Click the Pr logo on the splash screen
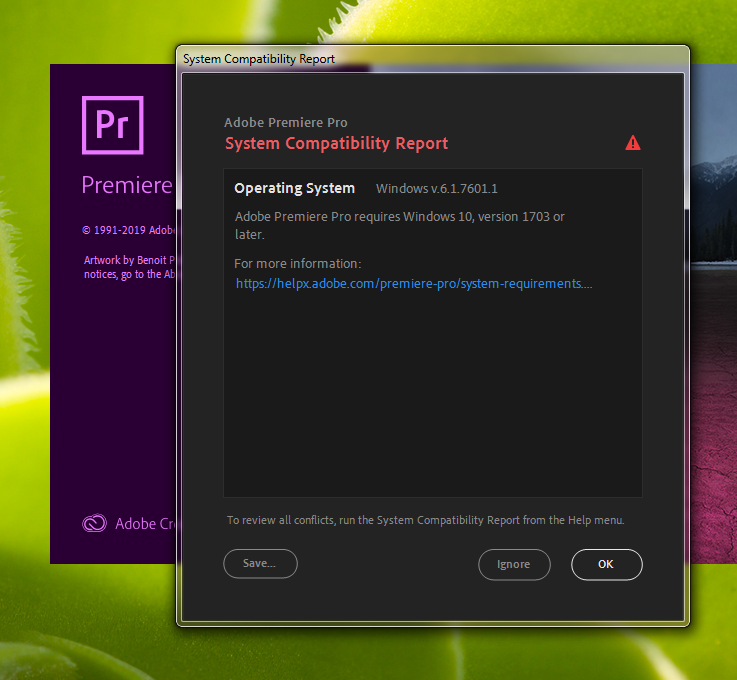This screenshot has height=680, width=737. point(113,125)
